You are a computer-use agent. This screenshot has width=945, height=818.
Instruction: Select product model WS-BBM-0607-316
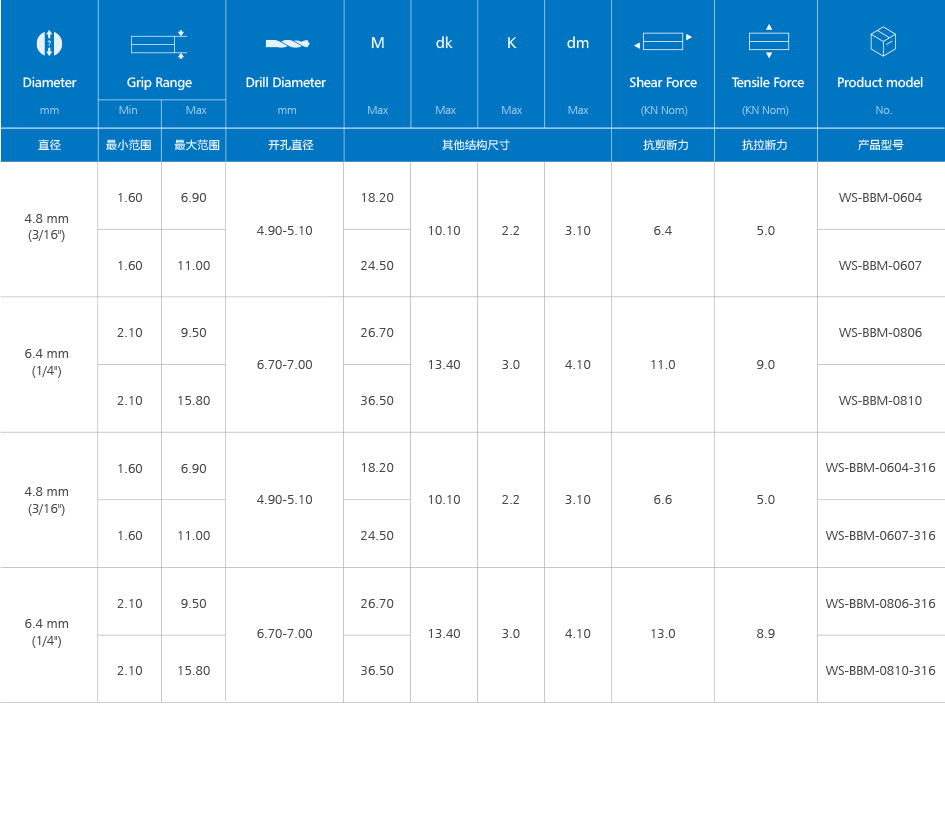coord(880,535)
